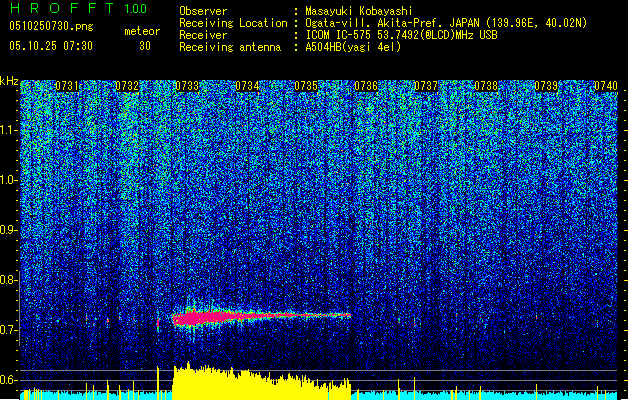
Task: Select the filename 0510250730.png
Action: [51, 26]
